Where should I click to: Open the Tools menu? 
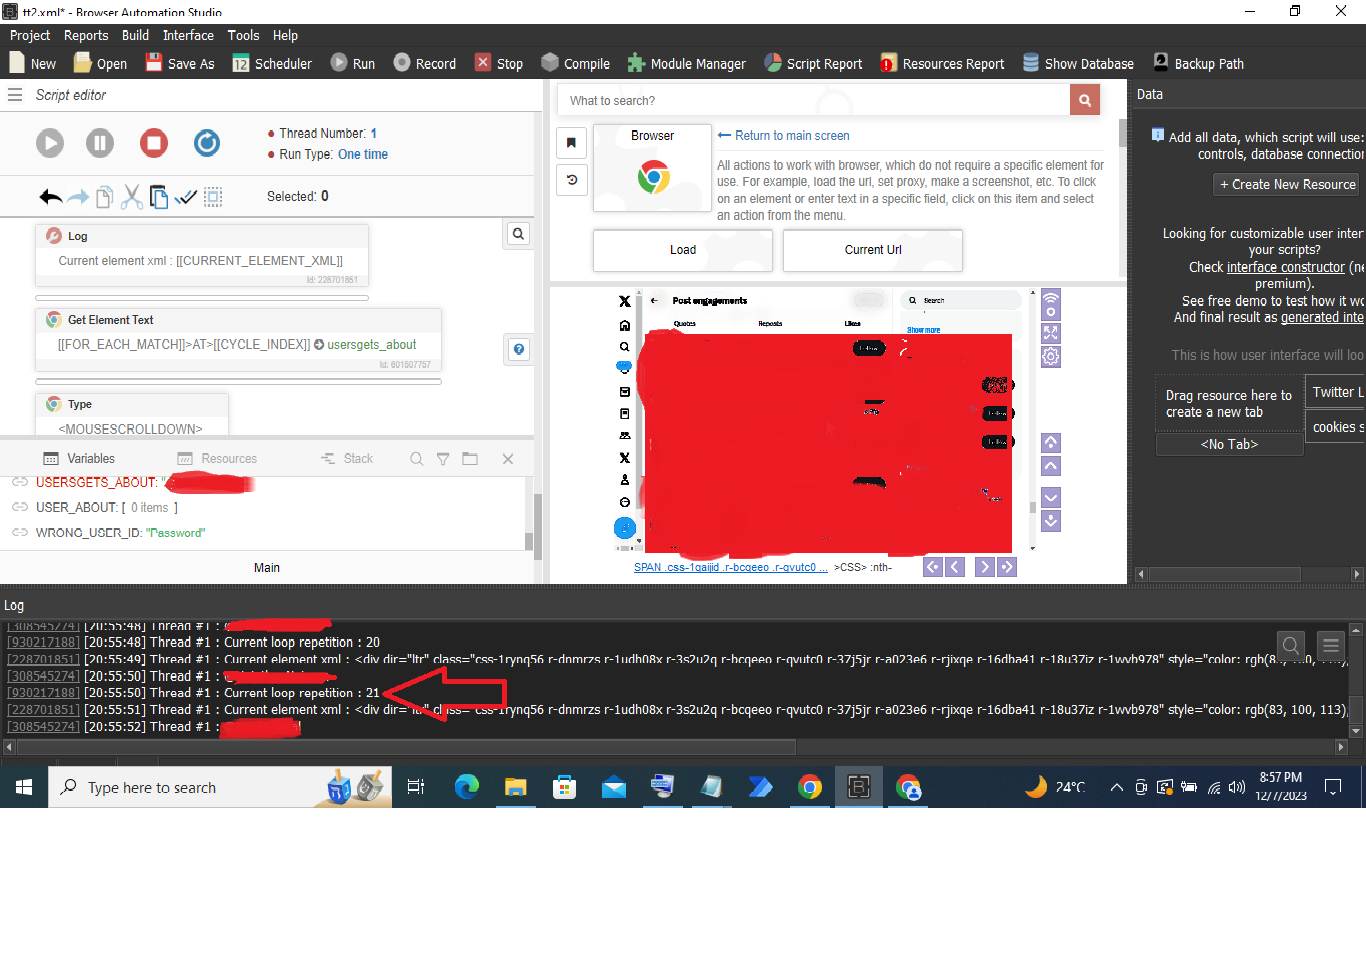[243, 35]
